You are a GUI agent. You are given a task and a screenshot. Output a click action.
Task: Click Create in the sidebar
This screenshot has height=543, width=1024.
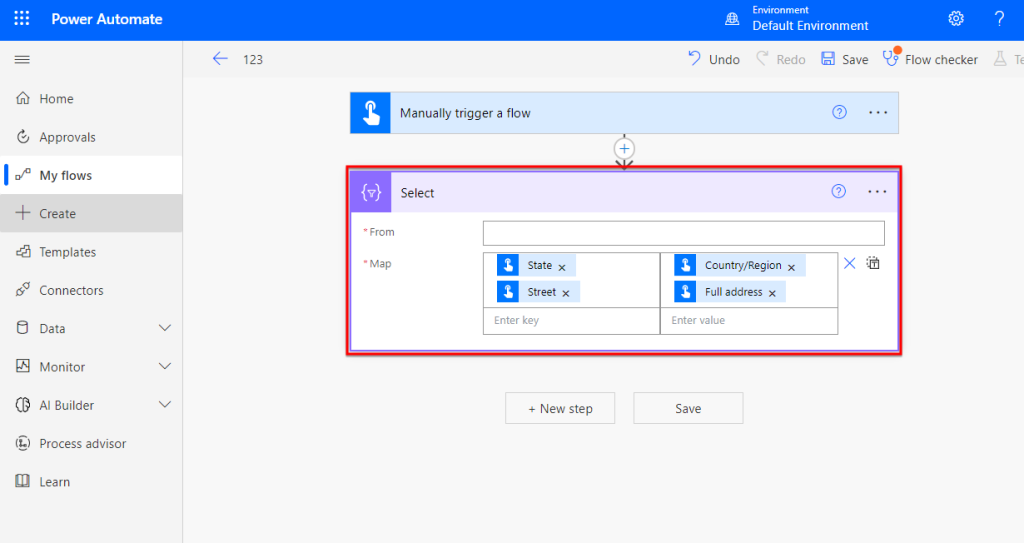click(91, 214)
